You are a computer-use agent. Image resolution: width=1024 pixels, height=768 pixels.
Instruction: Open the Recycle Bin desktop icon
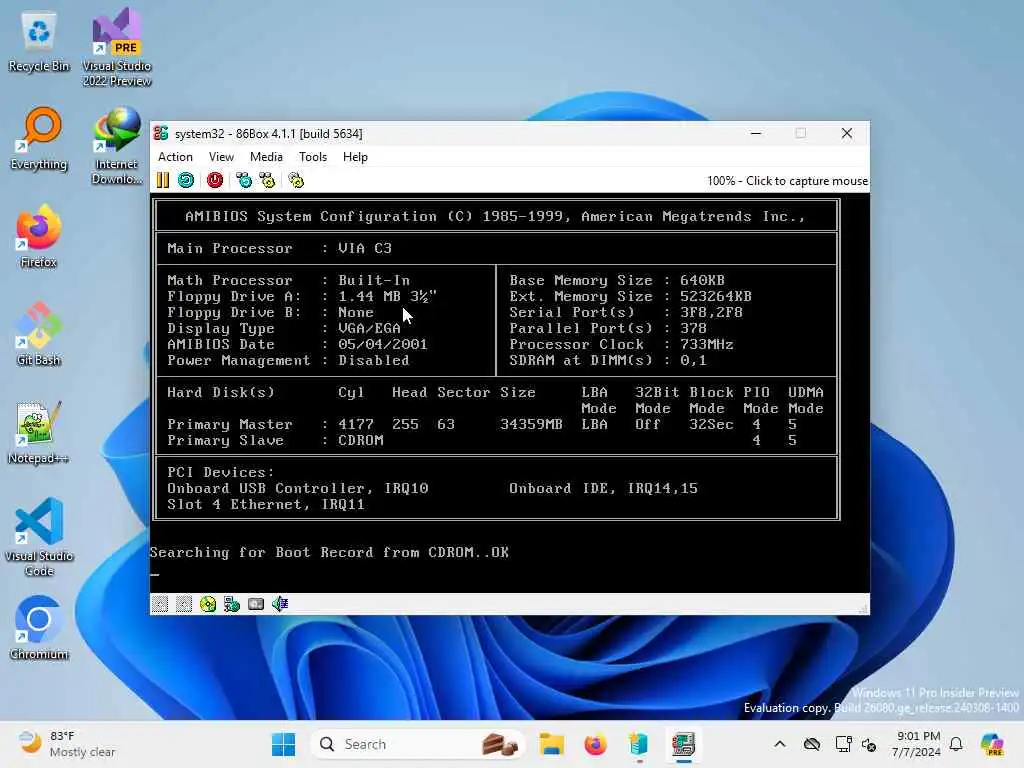click(39, 42)
